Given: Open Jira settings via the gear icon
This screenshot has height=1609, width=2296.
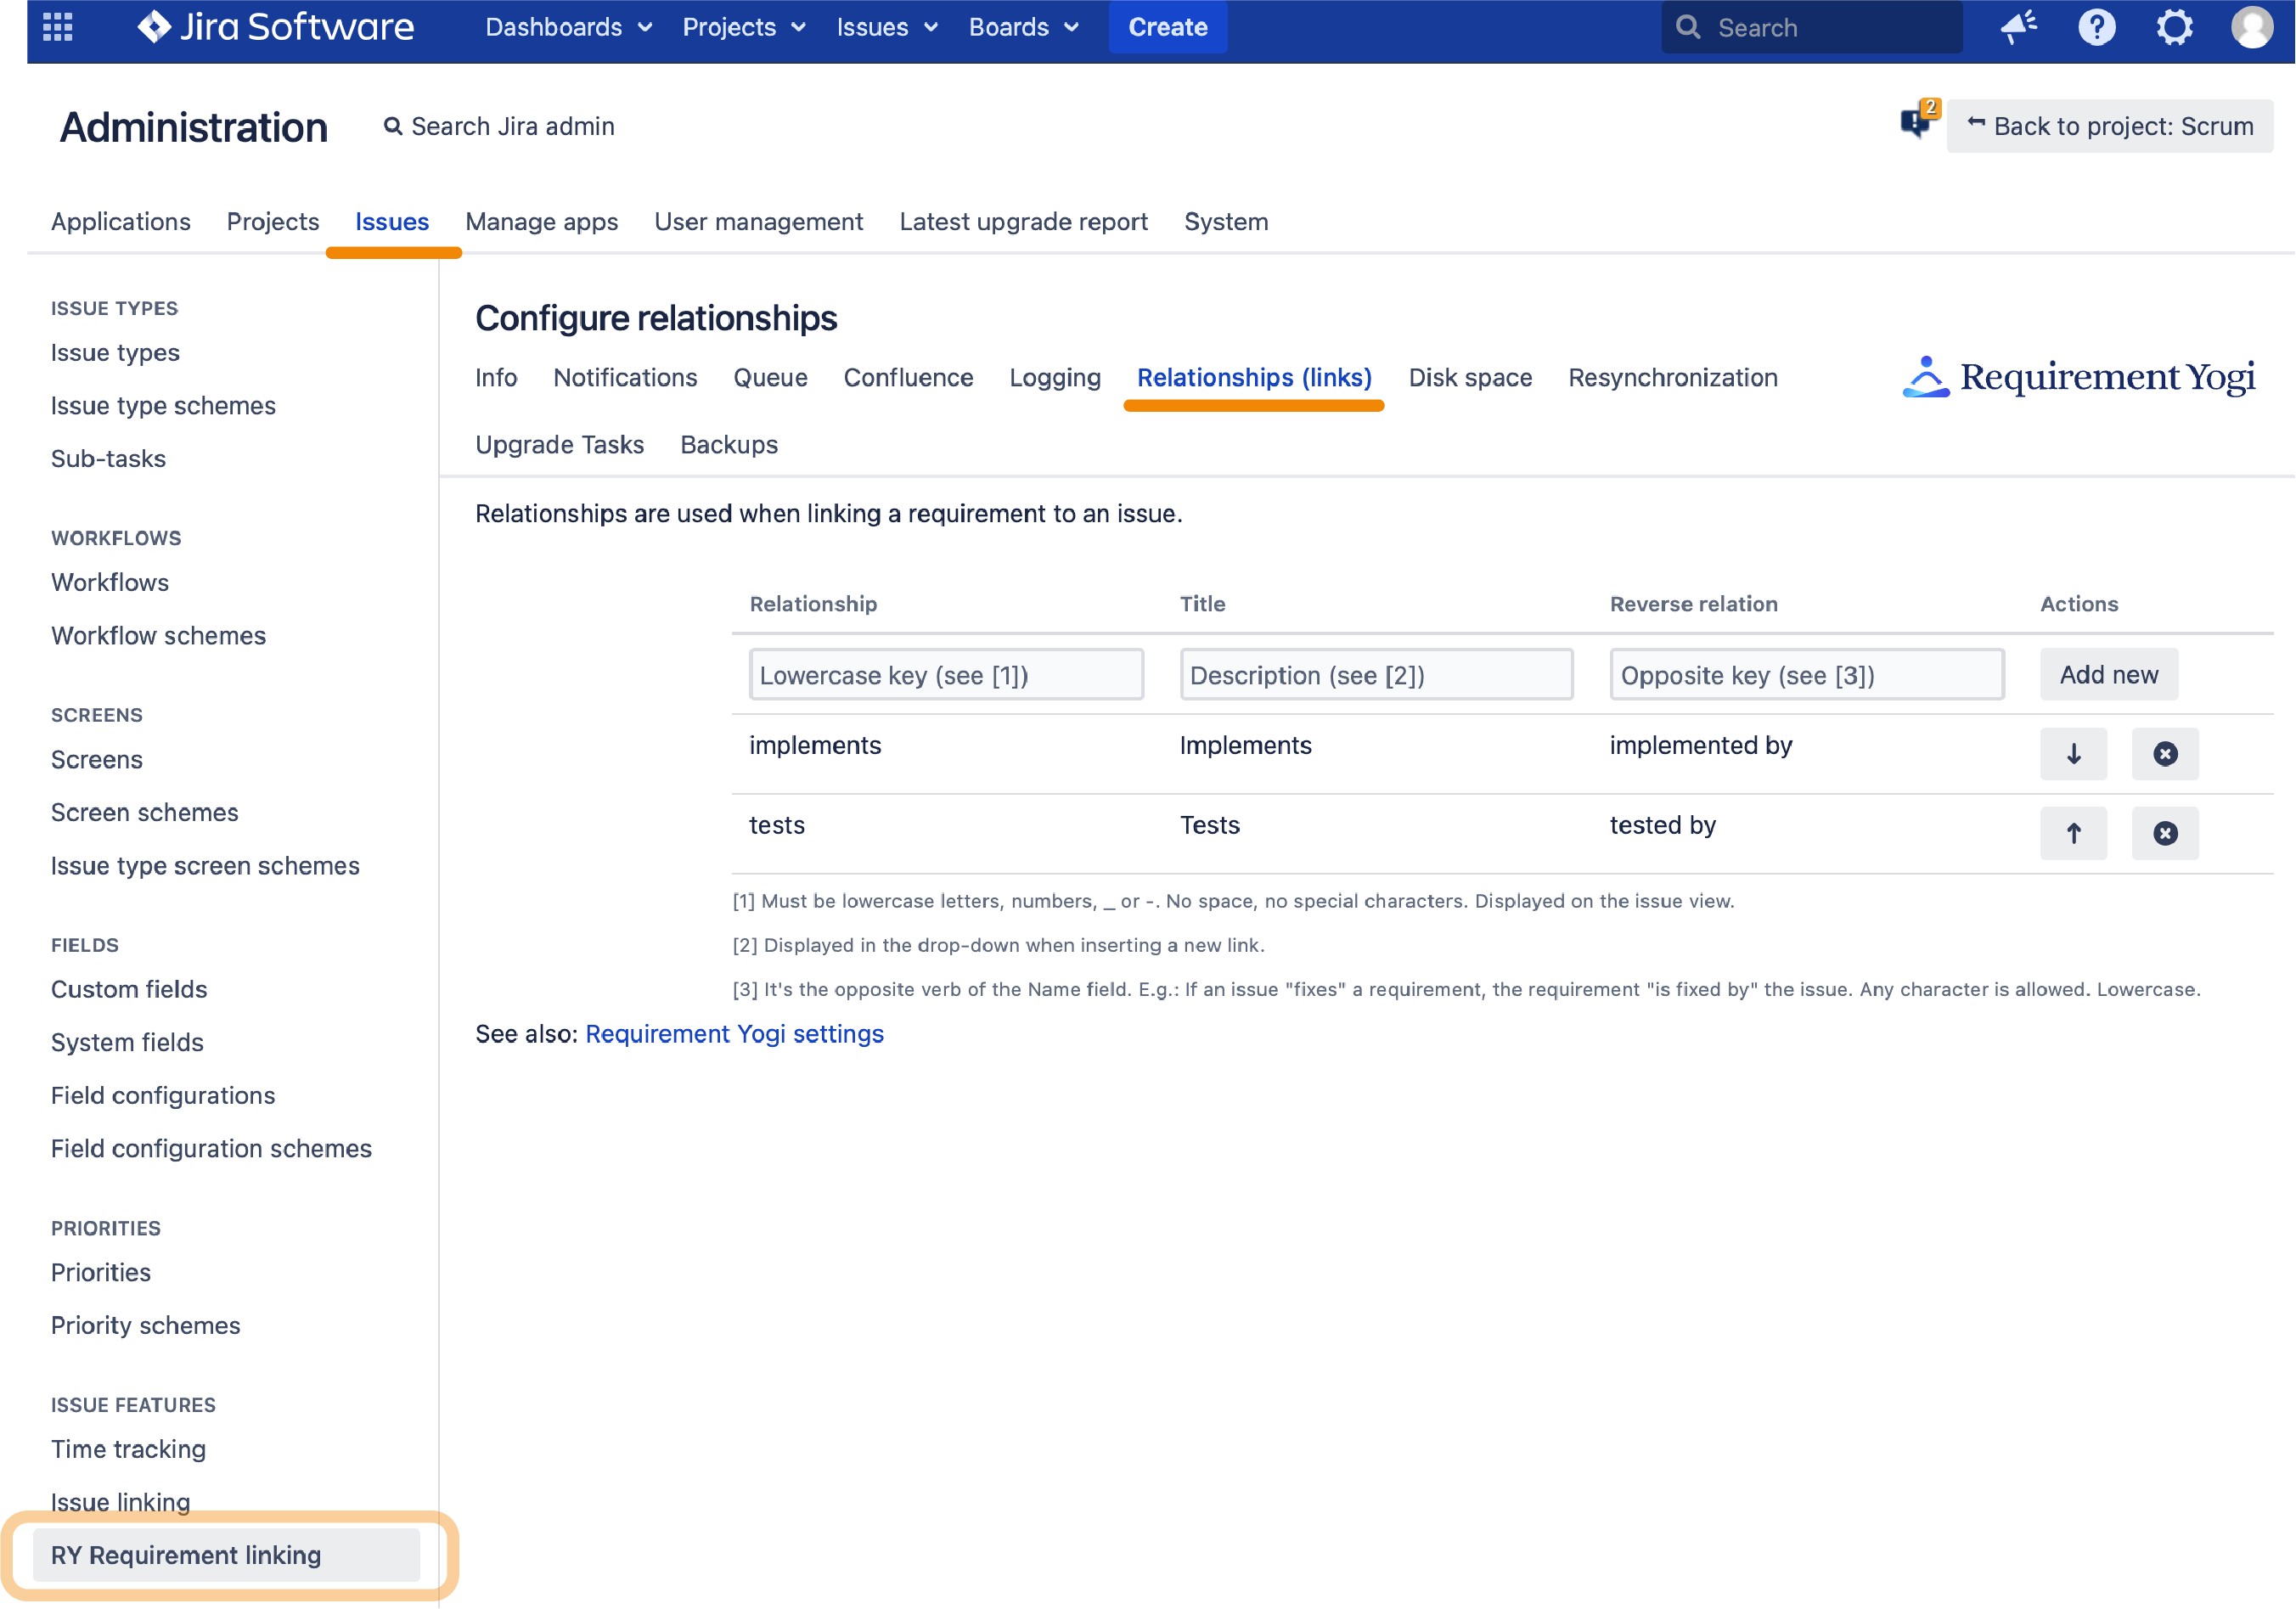Looking at the screenshot, I should (x=2175, y=27).
